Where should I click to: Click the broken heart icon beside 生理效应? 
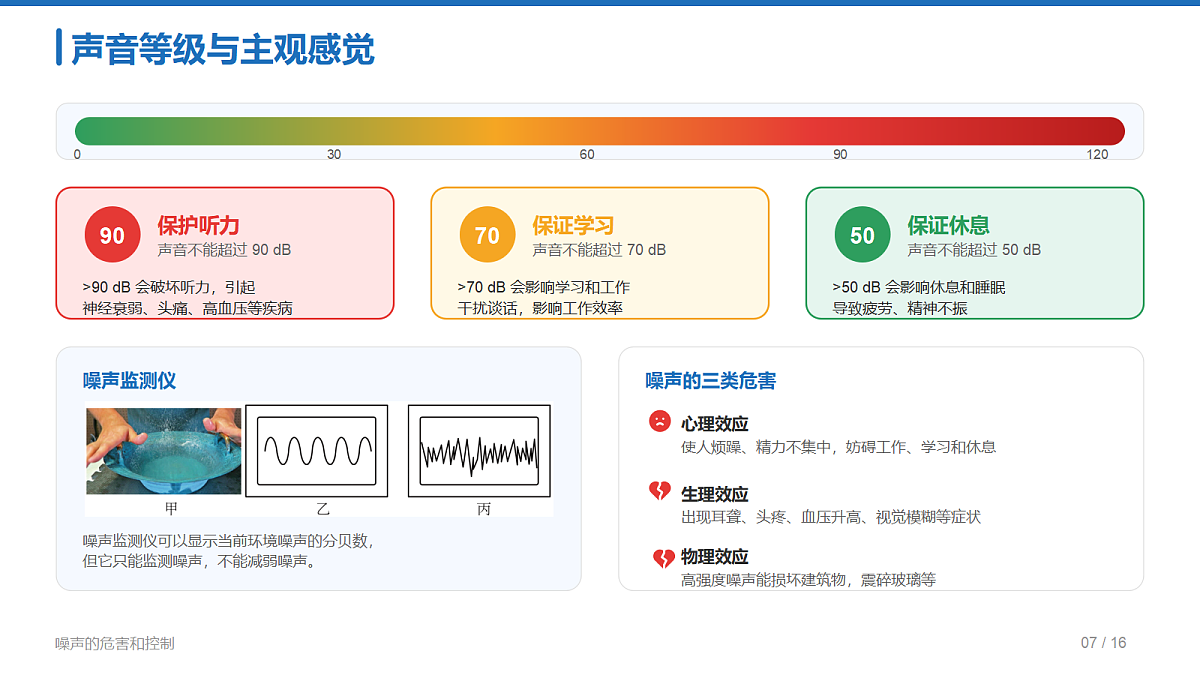(x=660, y=491)
